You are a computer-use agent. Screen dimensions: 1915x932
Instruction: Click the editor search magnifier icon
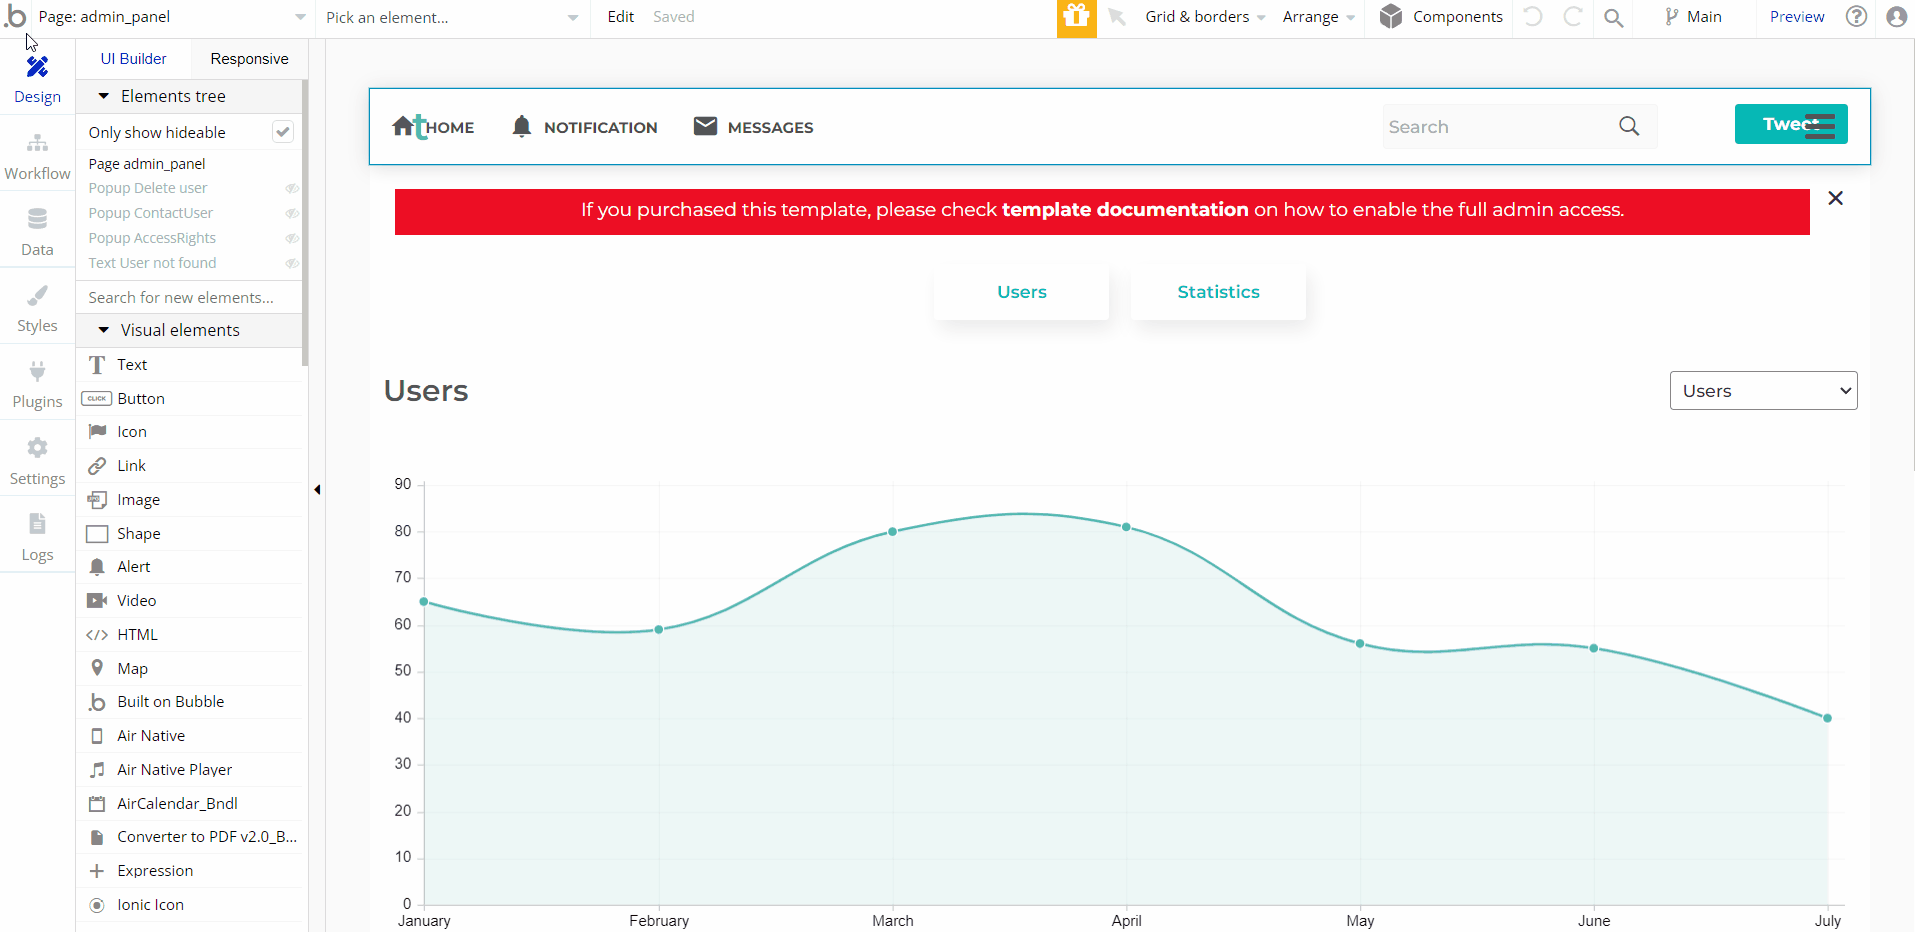pos(1613,17)
